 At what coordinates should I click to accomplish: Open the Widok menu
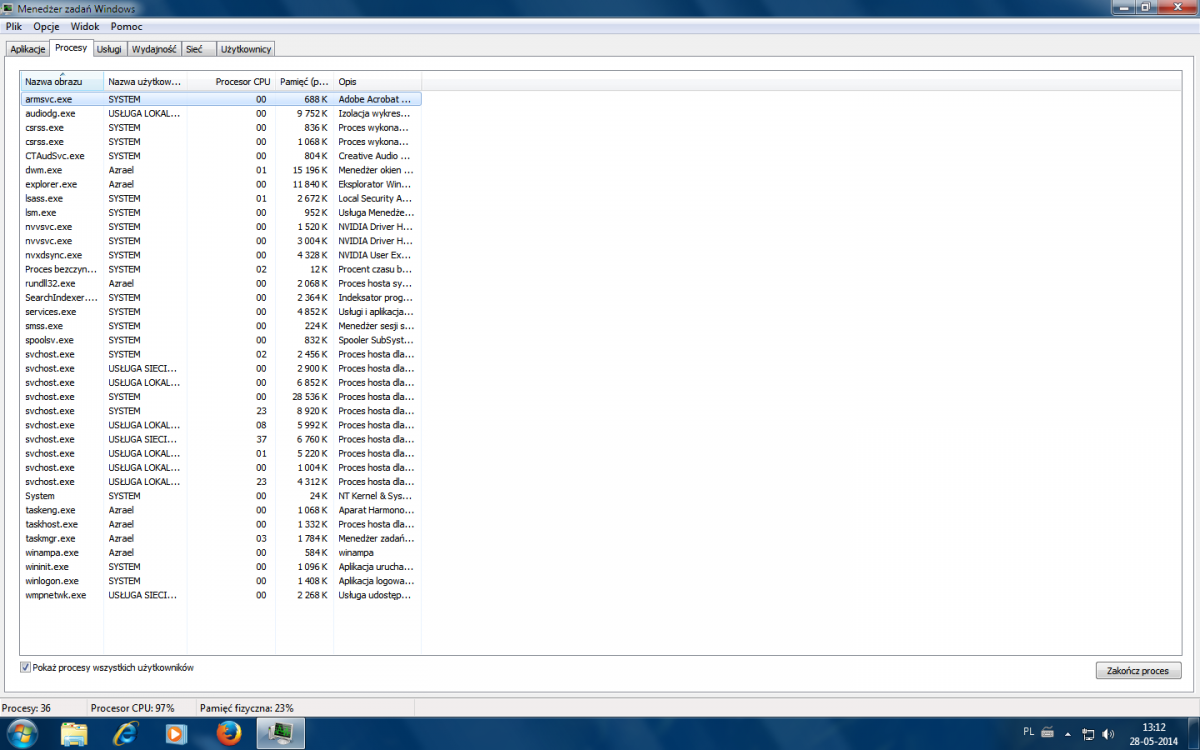tap(85, 26)
